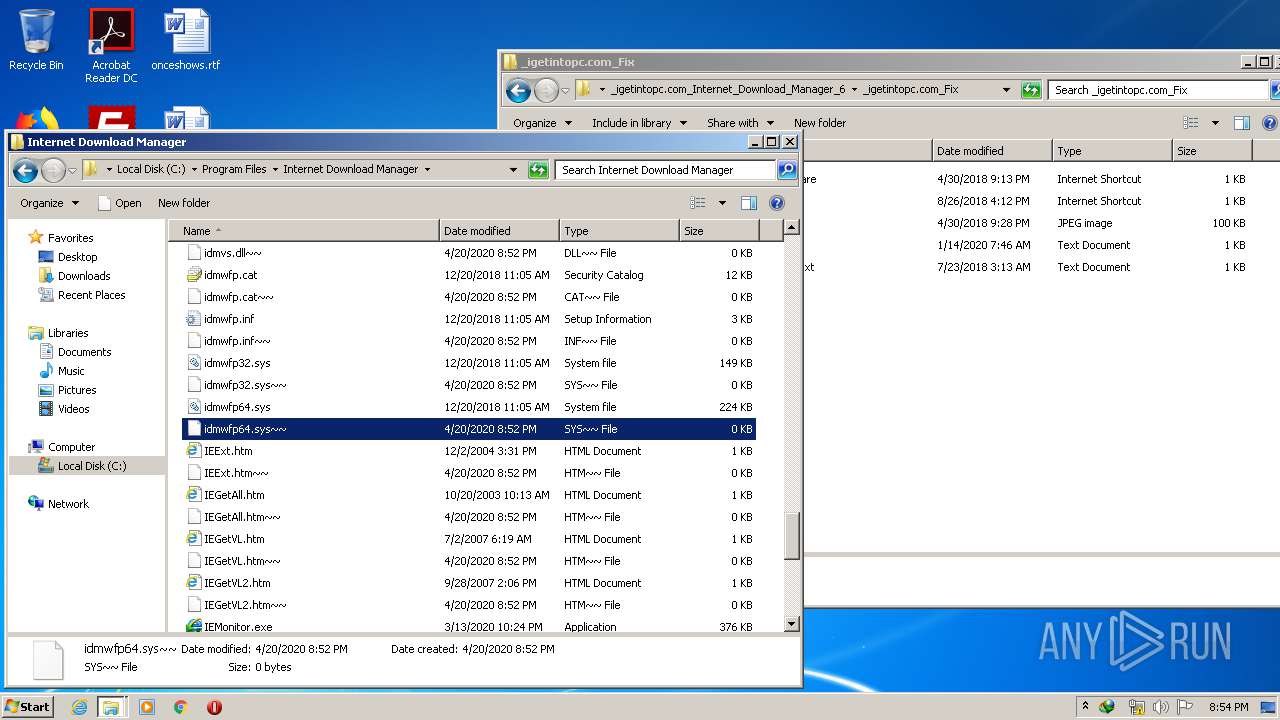Screen dimensions: 1280x720
Task: Select JPEG image row in _igetintopc.com_Fix window
Action: pyautogui.click(x=1028, y=223)
